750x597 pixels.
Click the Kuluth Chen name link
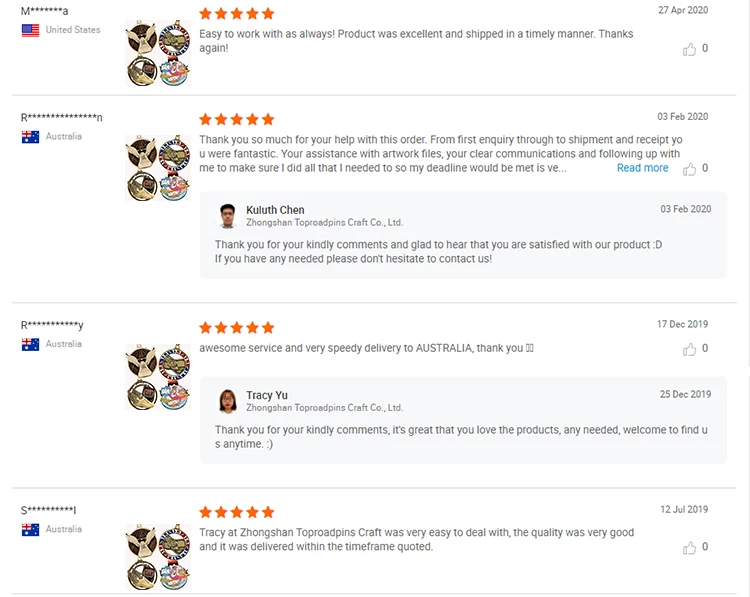click(275, 210)
